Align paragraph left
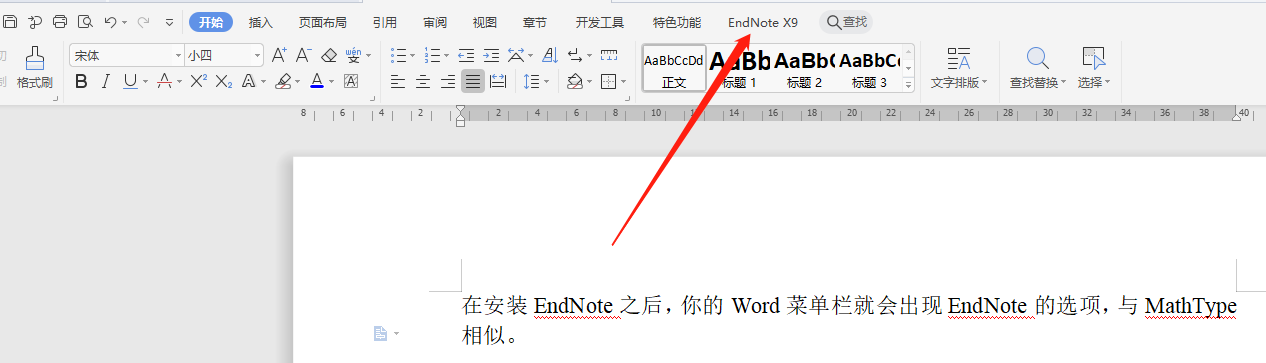1266x363 pixels. [398, 81]
